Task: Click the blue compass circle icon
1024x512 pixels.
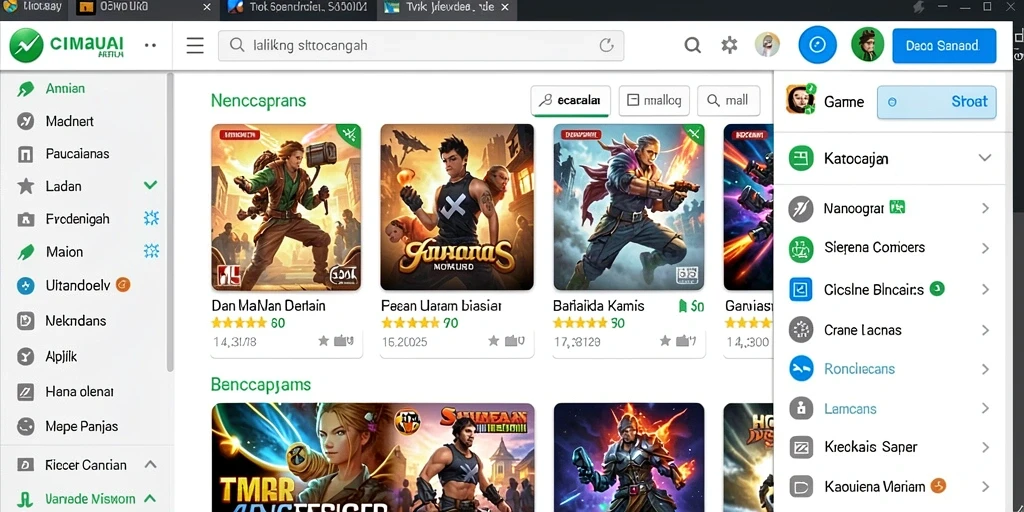Action: click(x=818, y=45)
